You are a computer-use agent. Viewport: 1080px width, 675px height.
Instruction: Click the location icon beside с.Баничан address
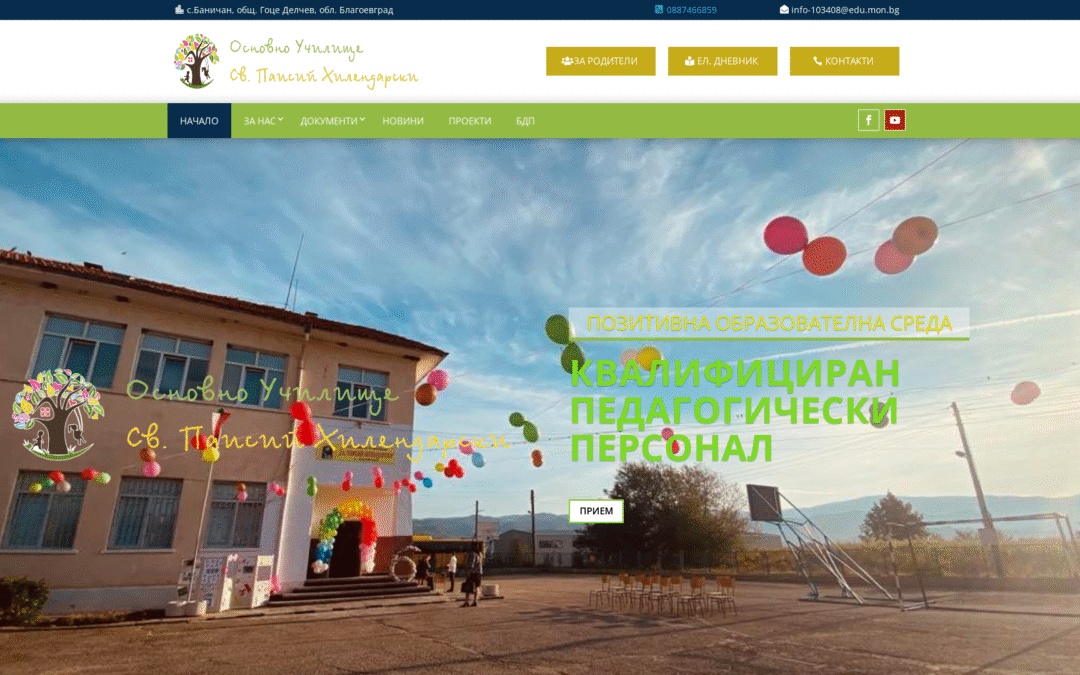tap(179, 10)
